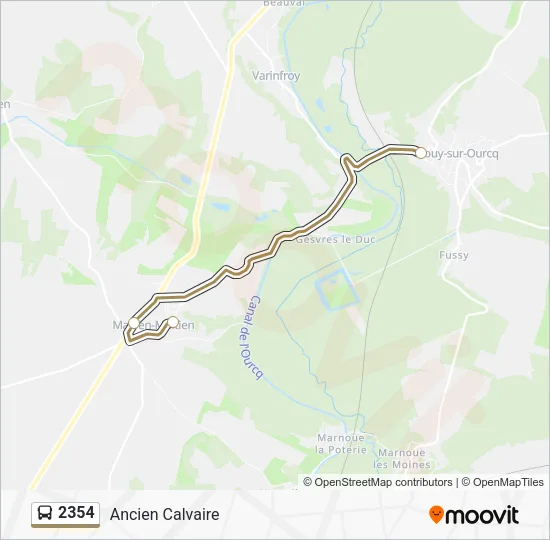The height and width of the screenshot is (540, 550).
Task: Click the Varinfroy place label
Action: (276, 76)
